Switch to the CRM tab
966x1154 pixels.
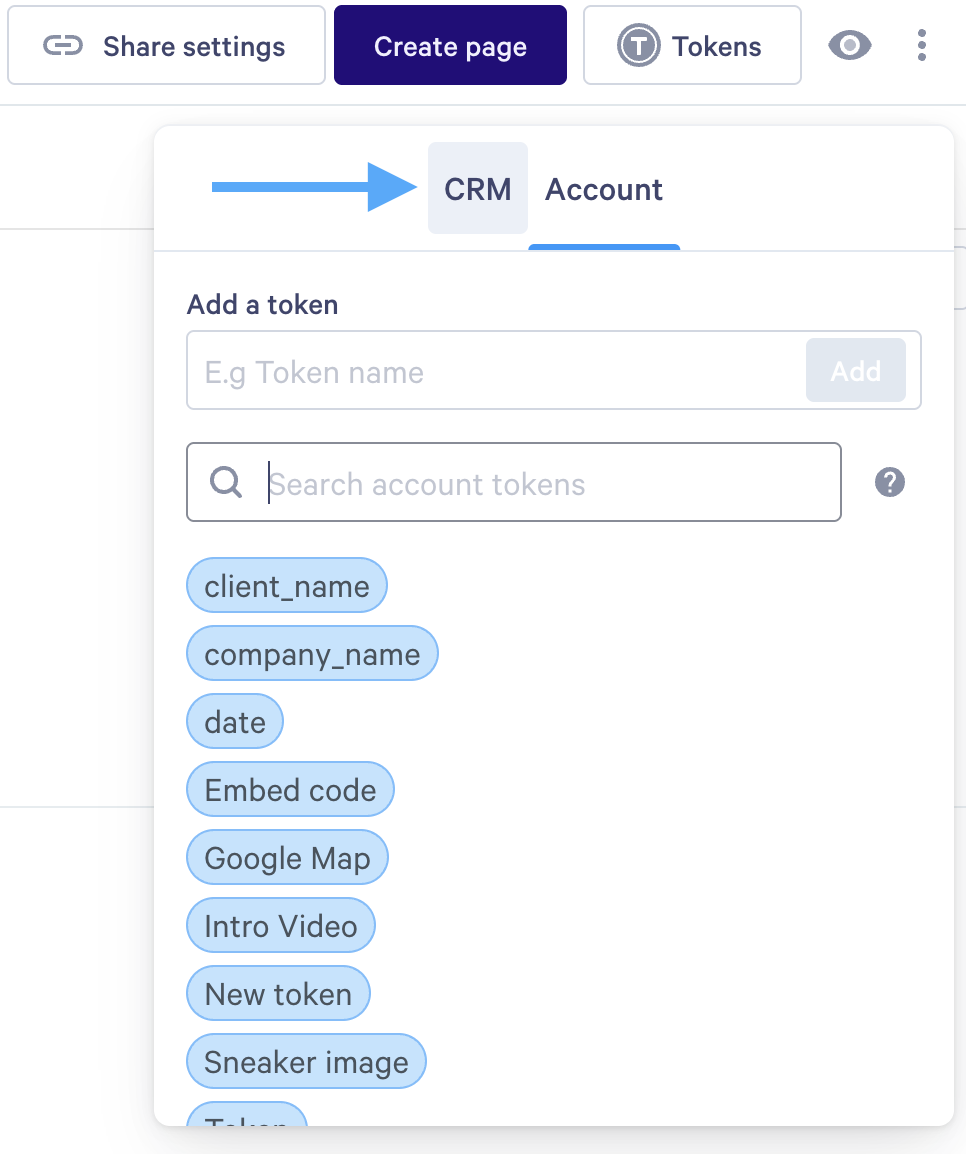[478, 189]
